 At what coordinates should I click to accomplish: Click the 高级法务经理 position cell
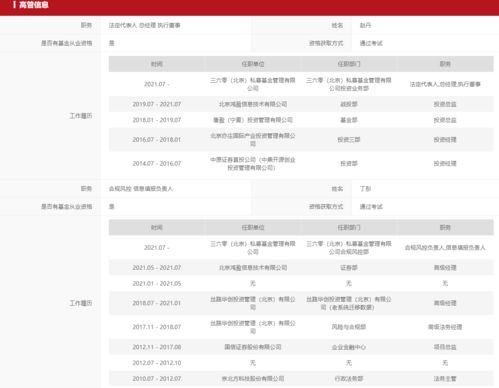coord(445,327)
